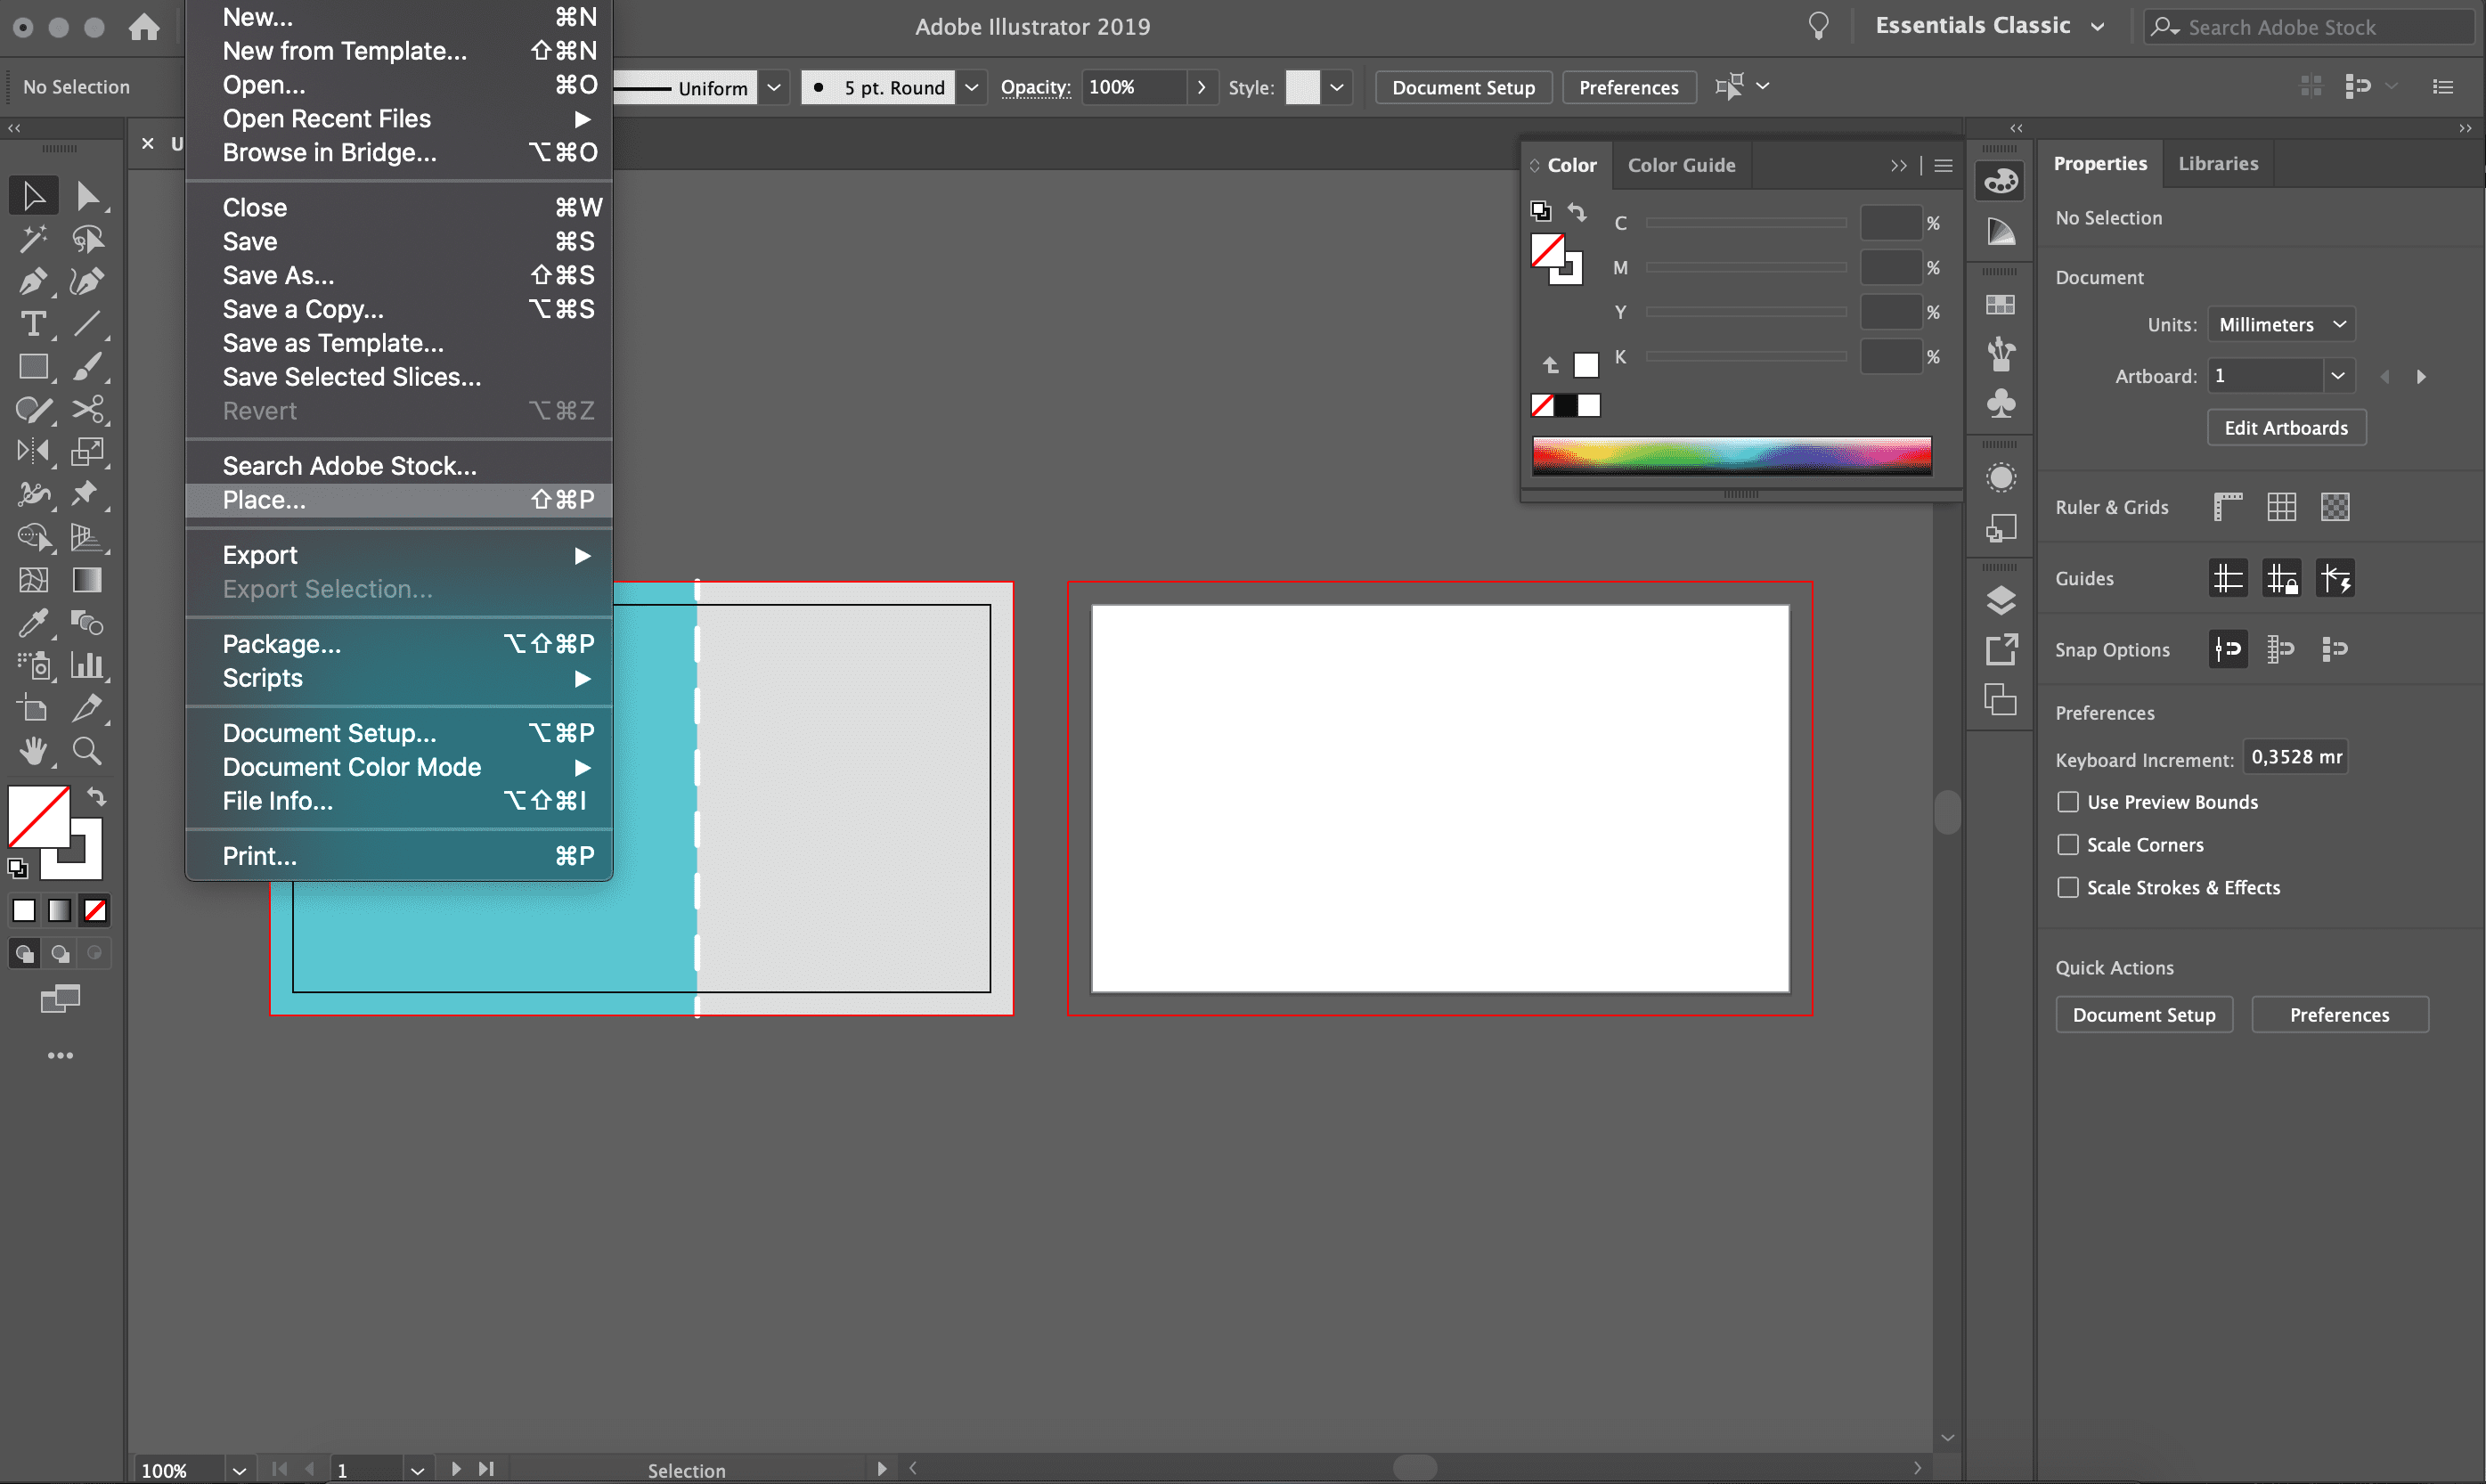Image resolution: width=2486 pixels, height=1484 pixels.
Task: Open the Appearance panel circle icon
Action: click(2001, 477)
